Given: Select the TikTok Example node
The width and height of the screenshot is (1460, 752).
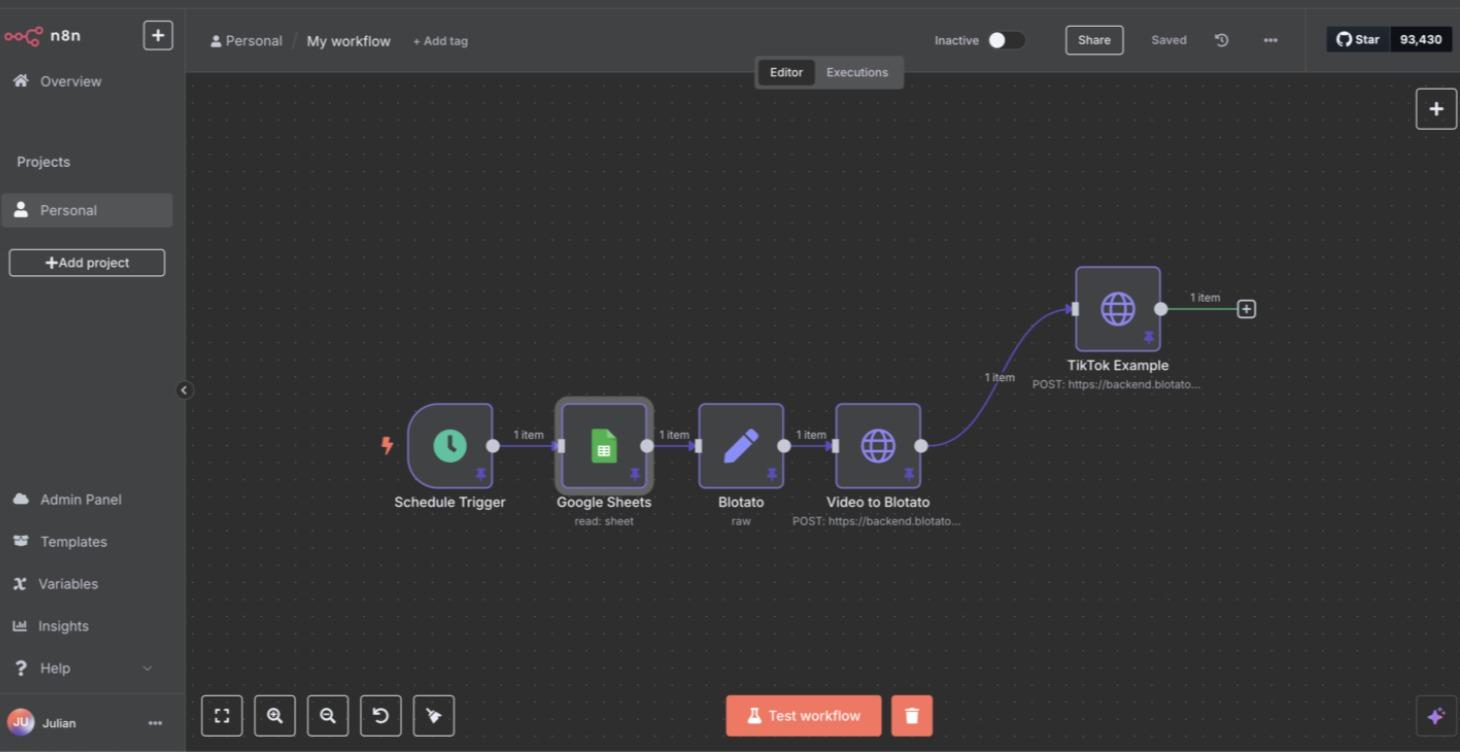Looking at the screenshot, I should tap(1118, 309).
